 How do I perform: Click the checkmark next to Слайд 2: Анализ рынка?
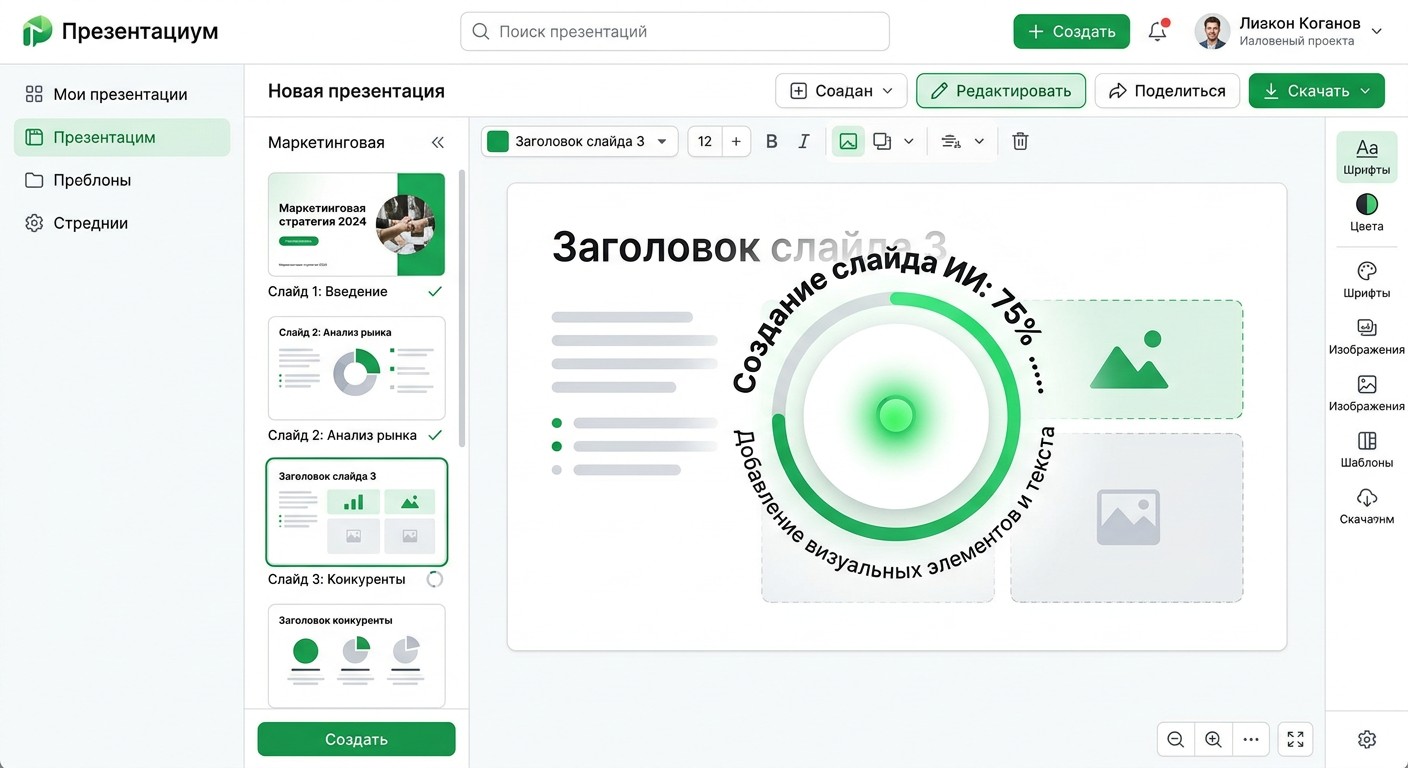click(x=434, y=436)
